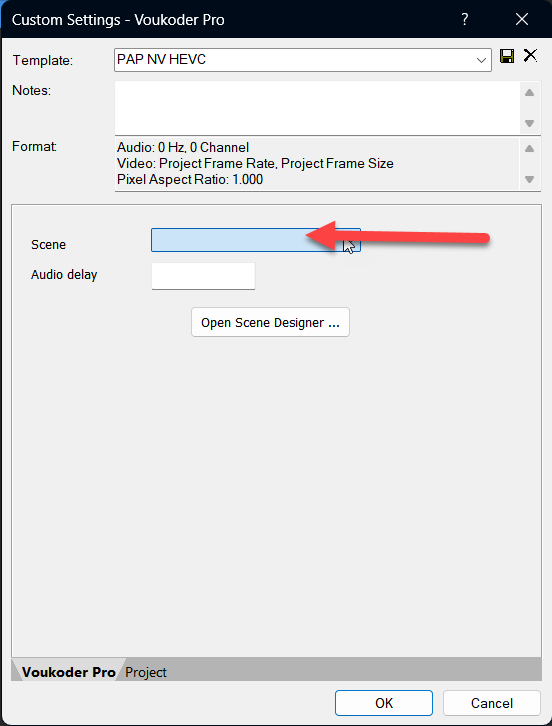
Task: Click Notes scrollbar down arrow
Action: point(530,124)
